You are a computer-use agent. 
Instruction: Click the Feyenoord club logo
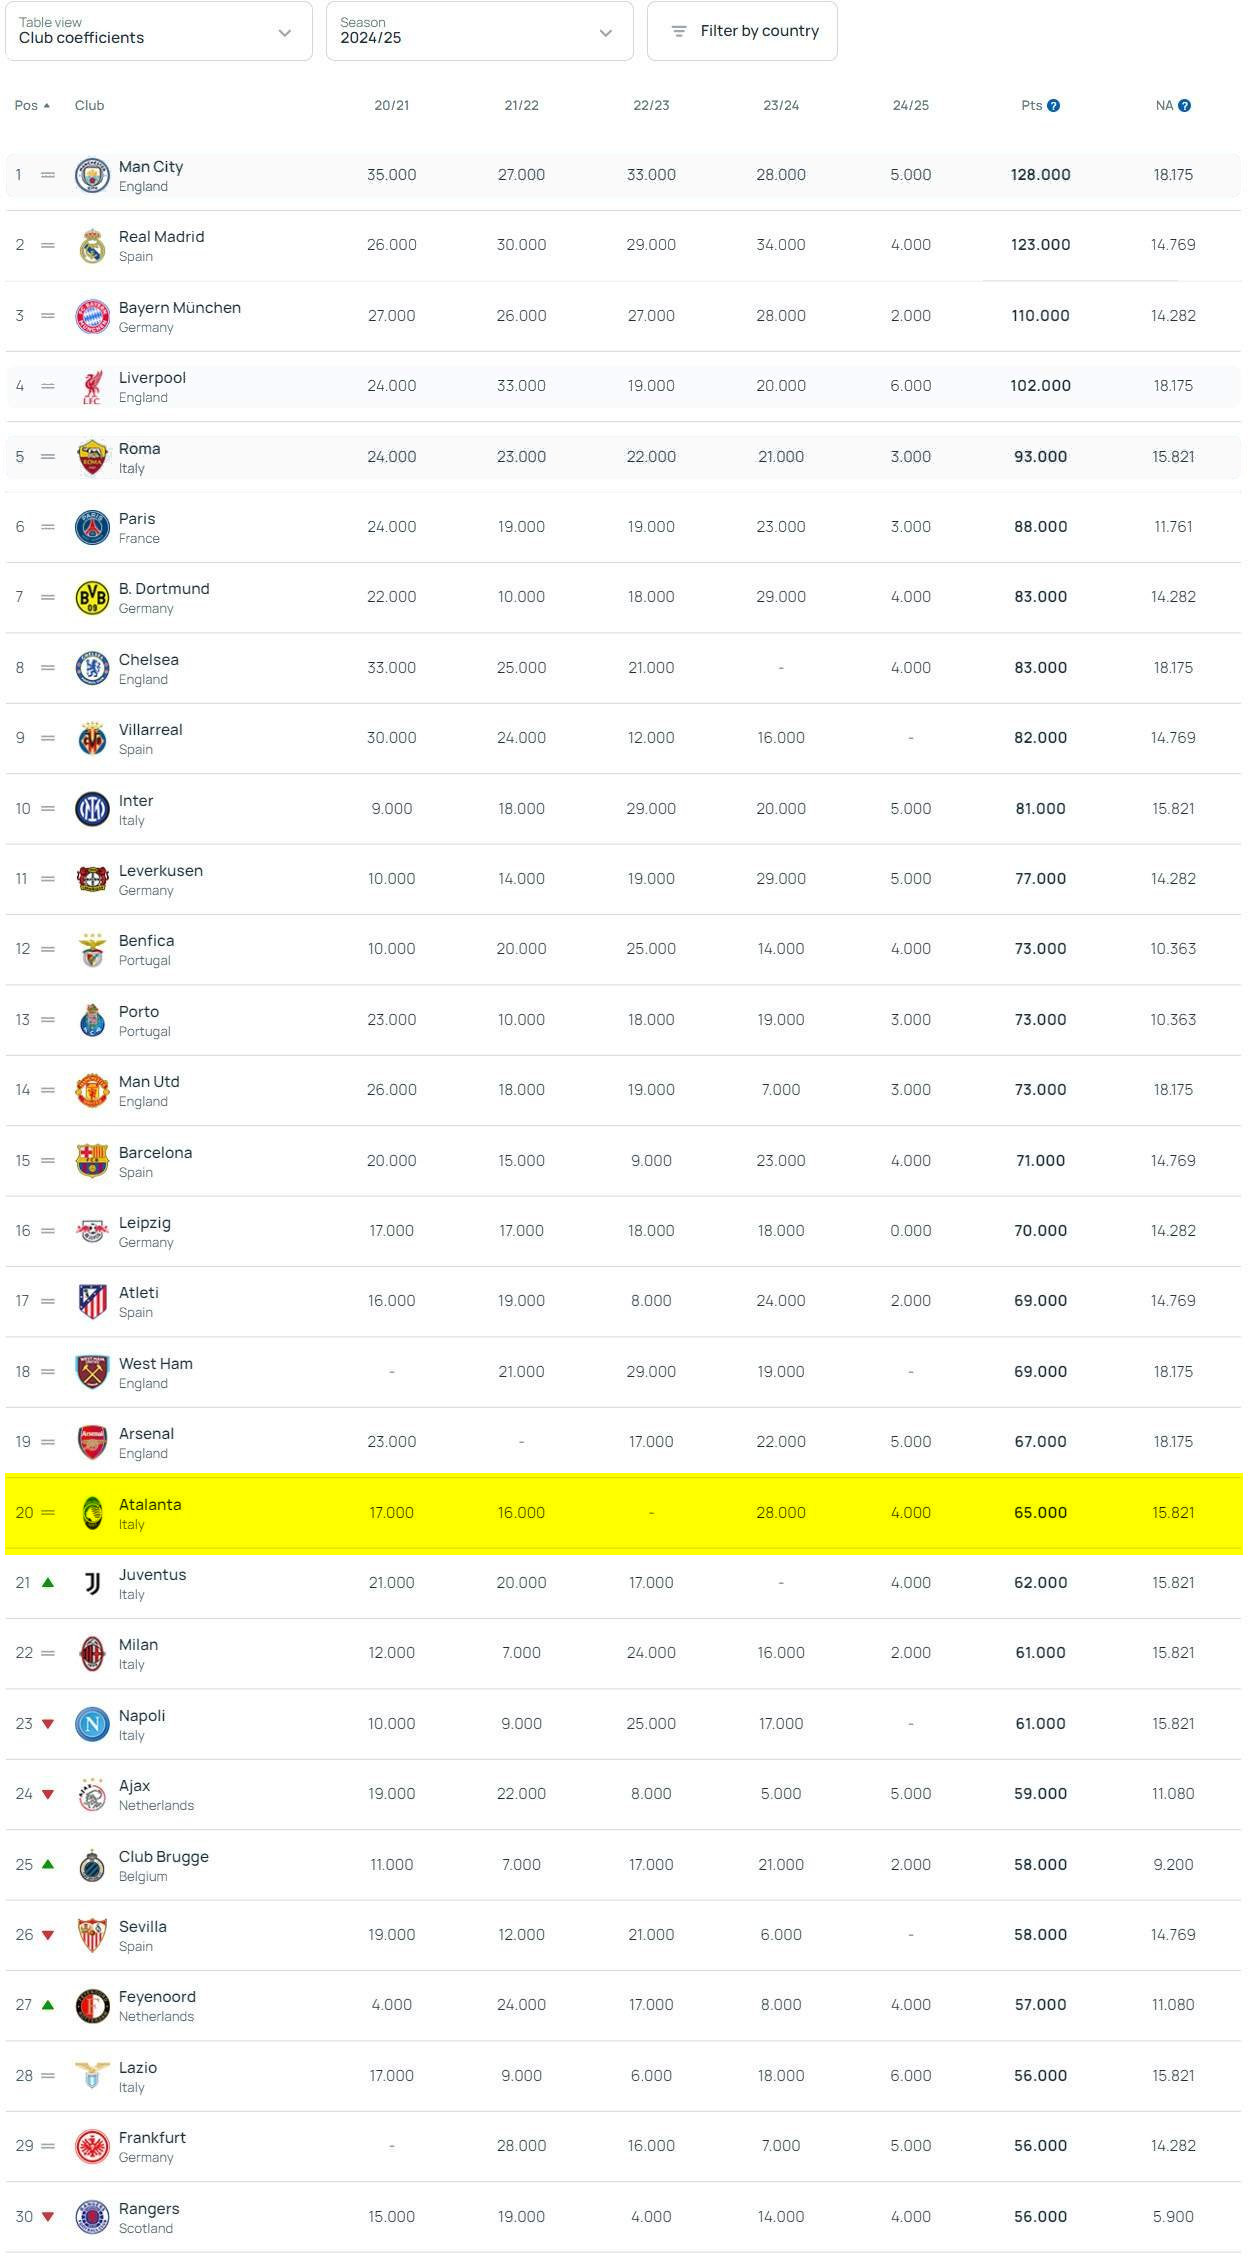pyautogui.click(x=92, y=2006)
